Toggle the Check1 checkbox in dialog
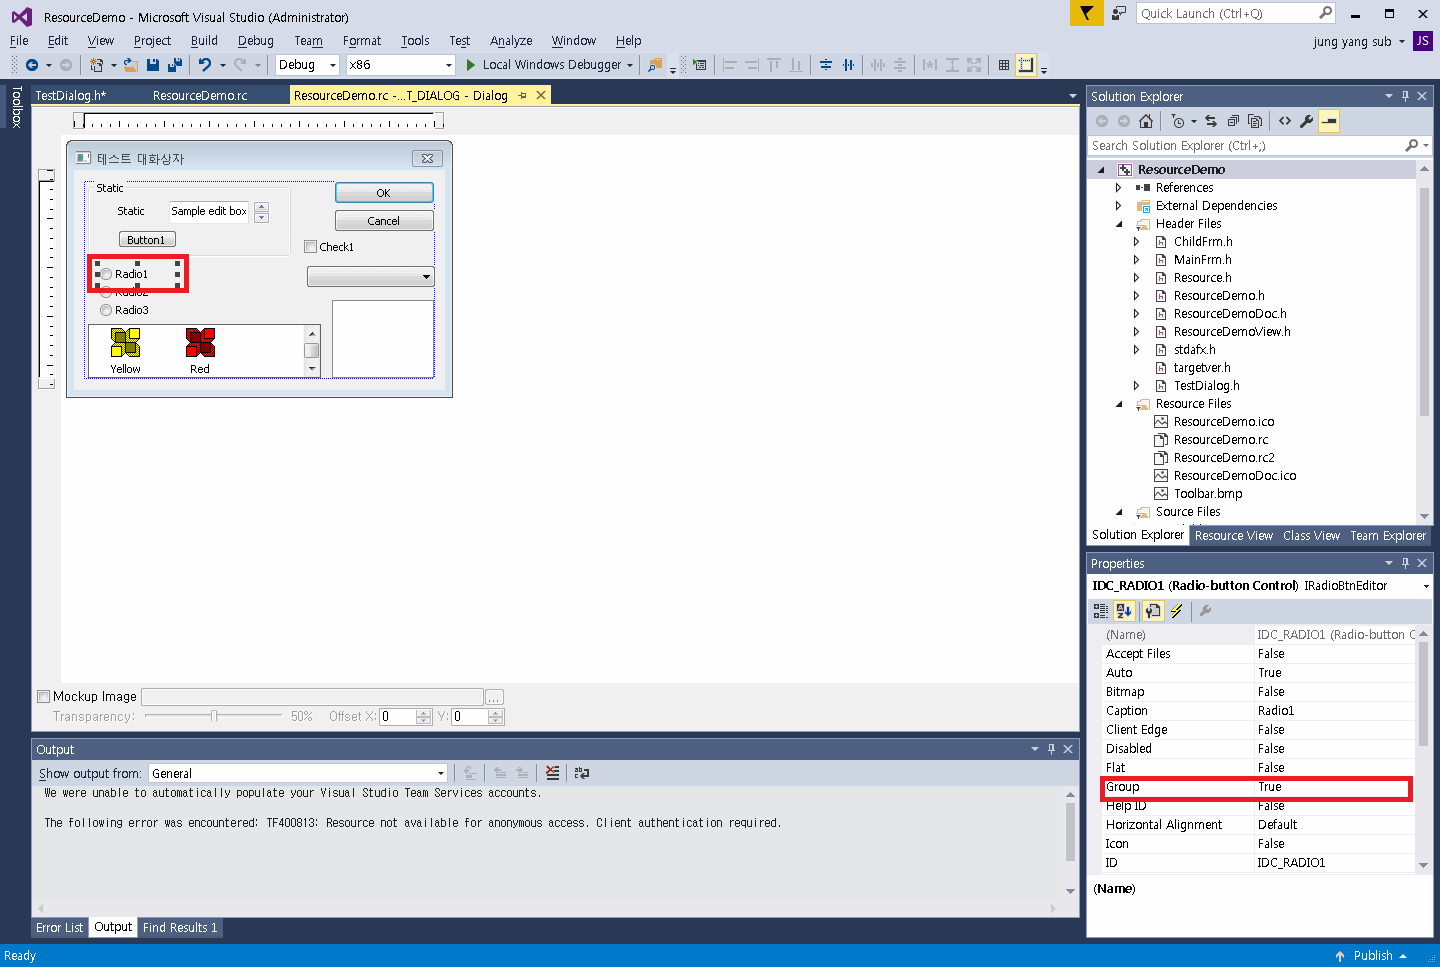The image size is (1440, 967). [310, 247]
